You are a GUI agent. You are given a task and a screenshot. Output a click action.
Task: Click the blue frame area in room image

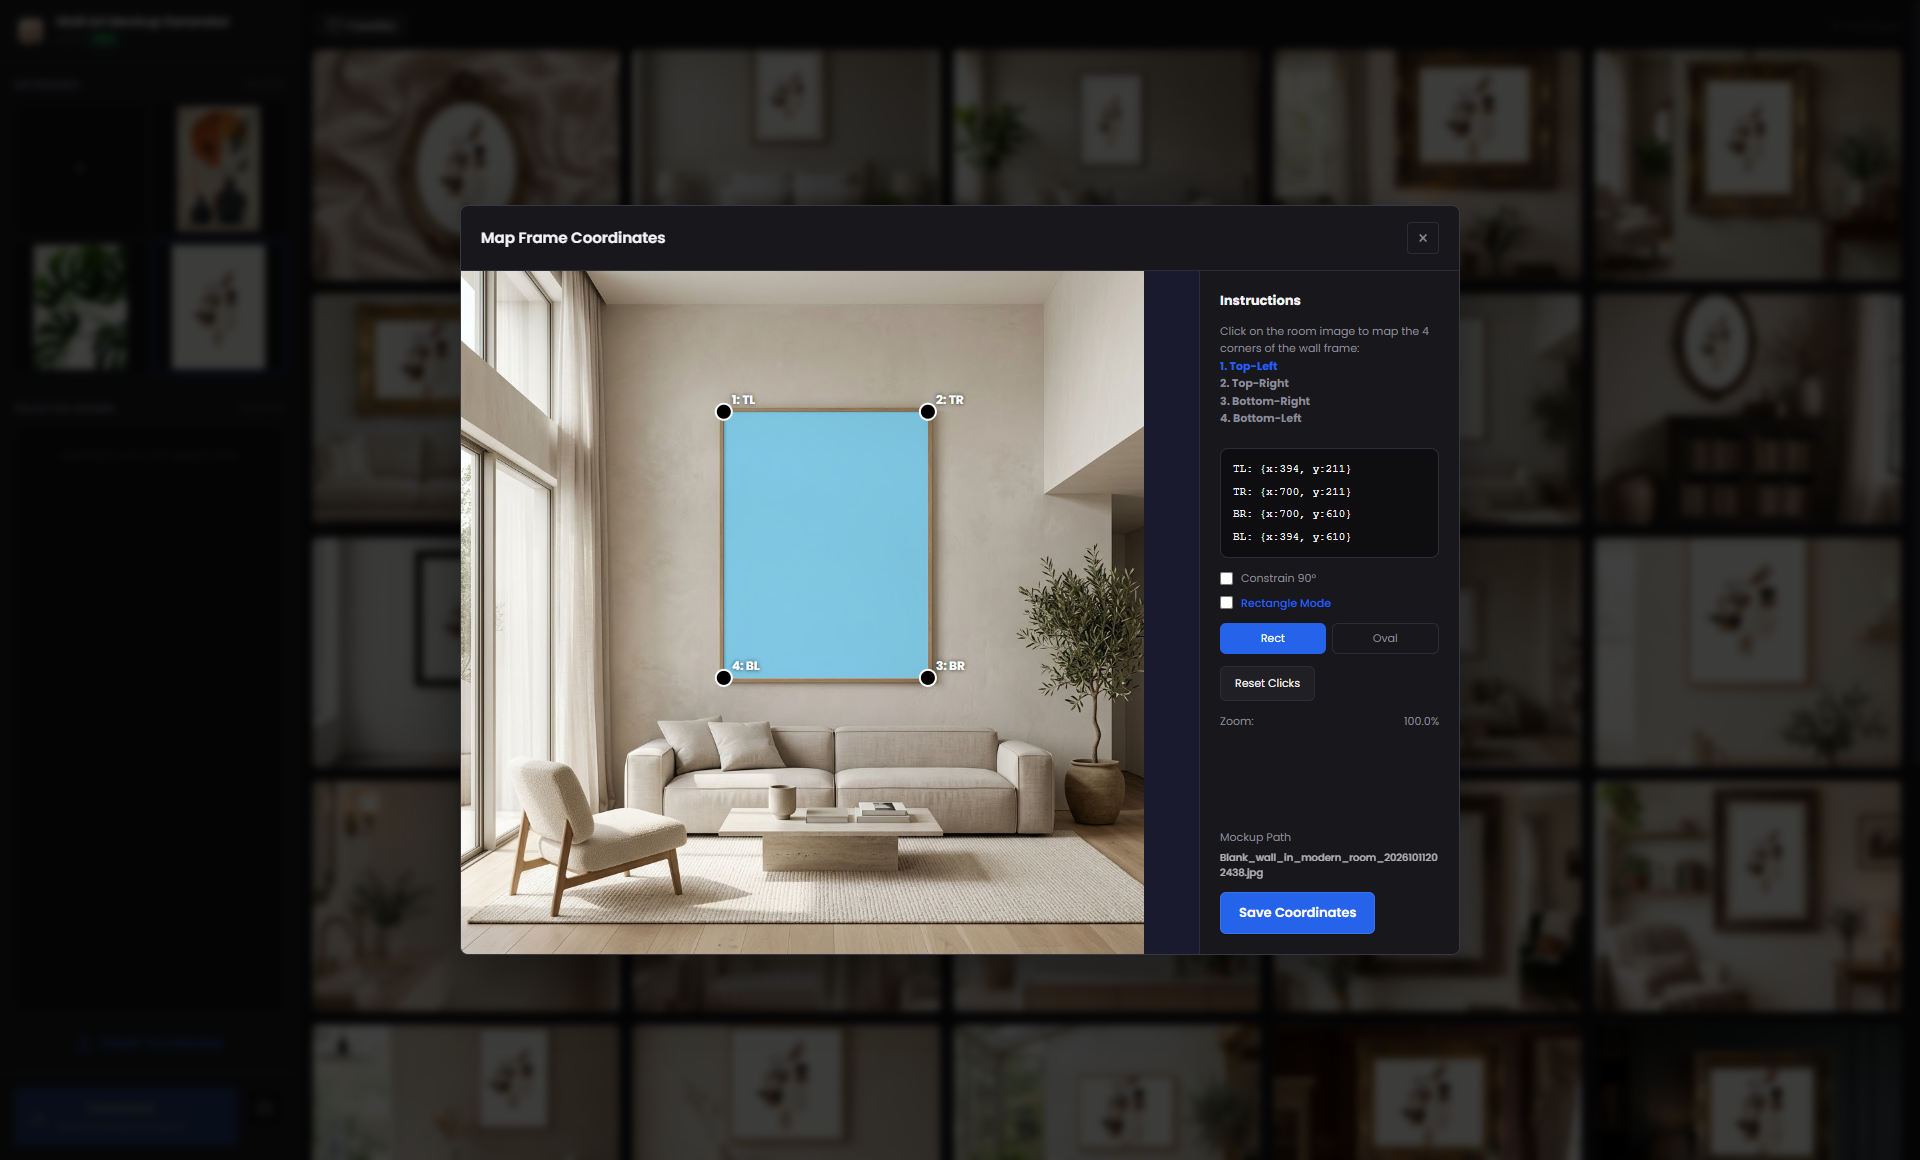(826, 545)
